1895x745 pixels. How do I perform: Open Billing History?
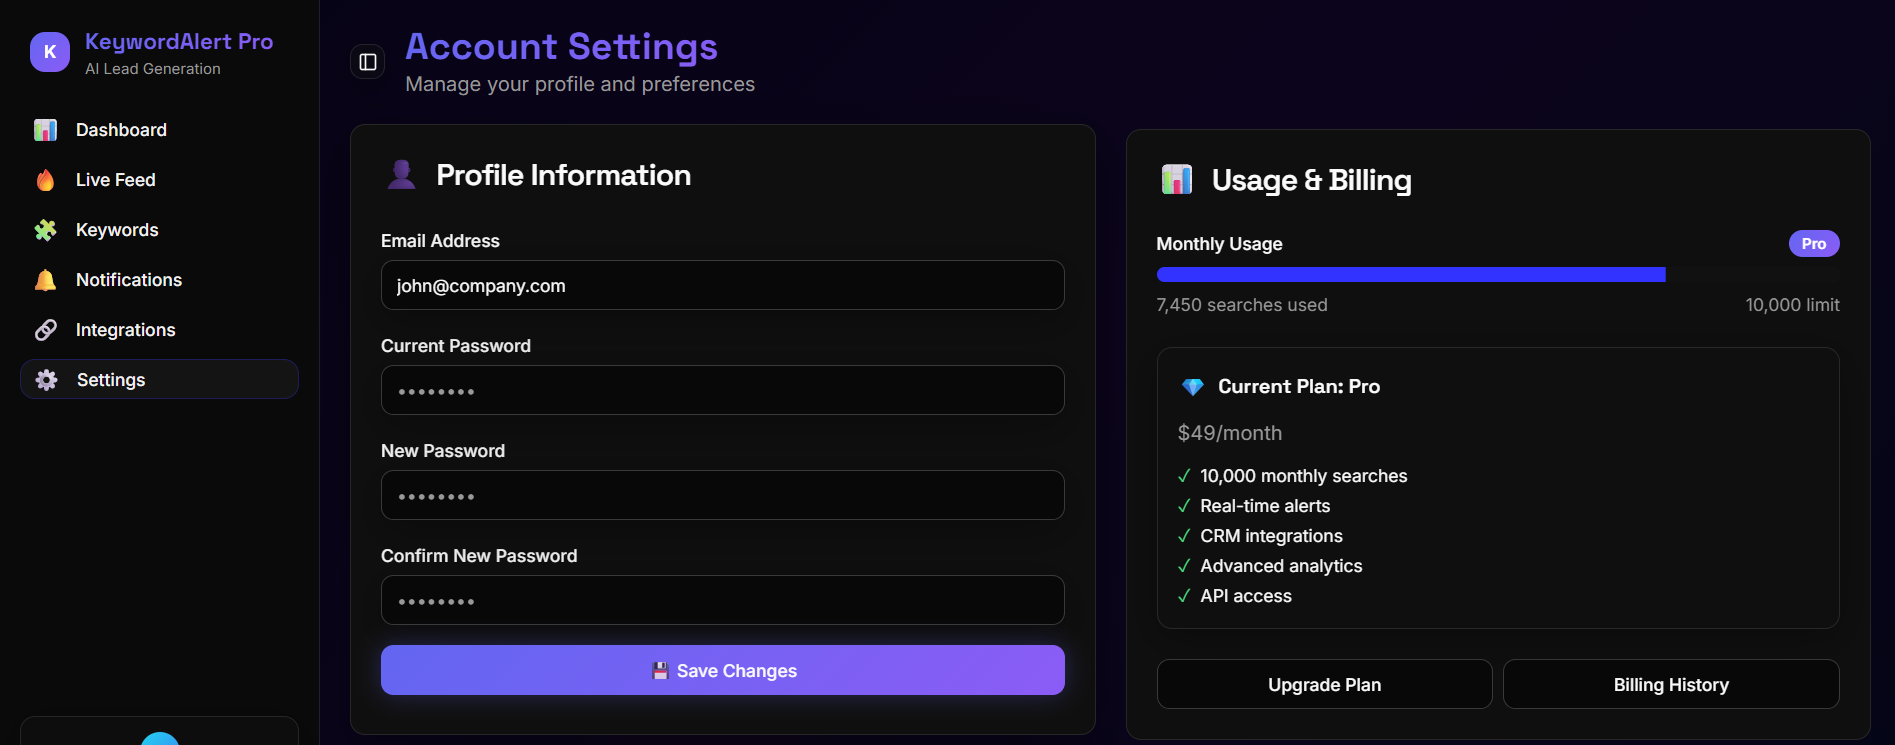pos(1670,685)
